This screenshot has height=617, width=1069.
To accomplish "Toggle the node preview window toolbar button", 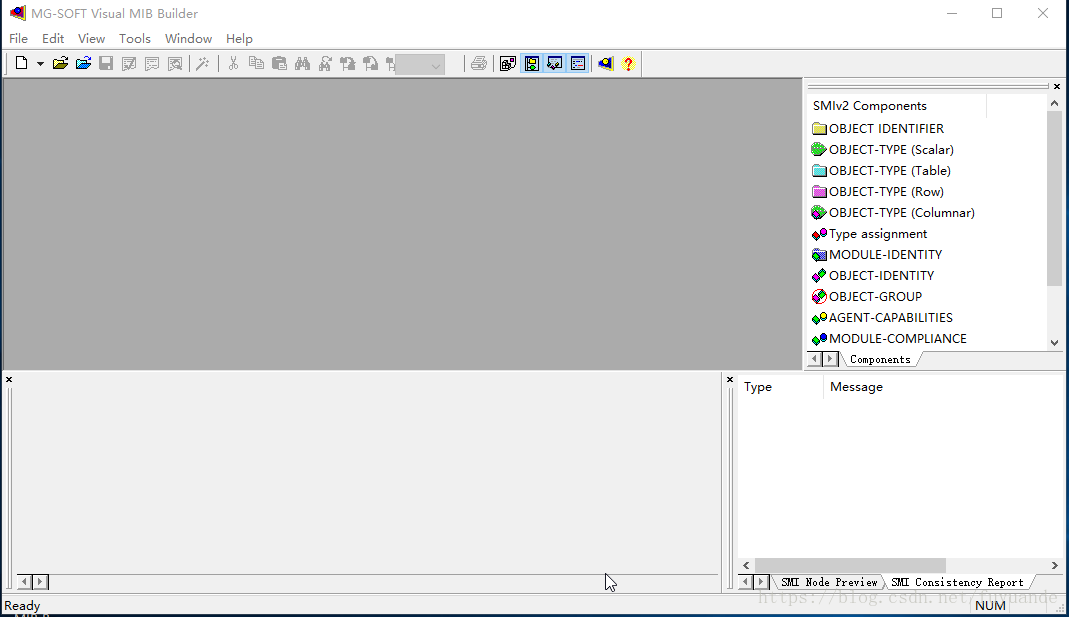I will [555, 63].
